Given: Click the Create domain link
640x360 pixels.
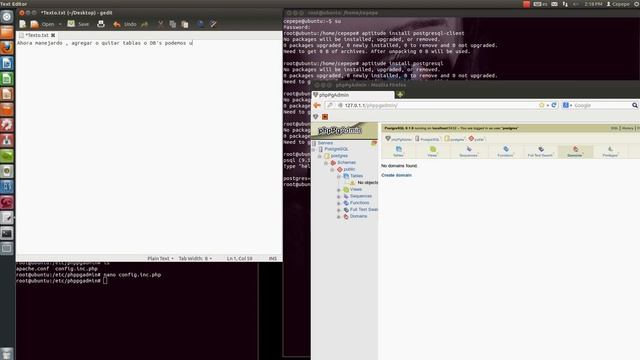Looking at the screenshot, I should point(396,175).
